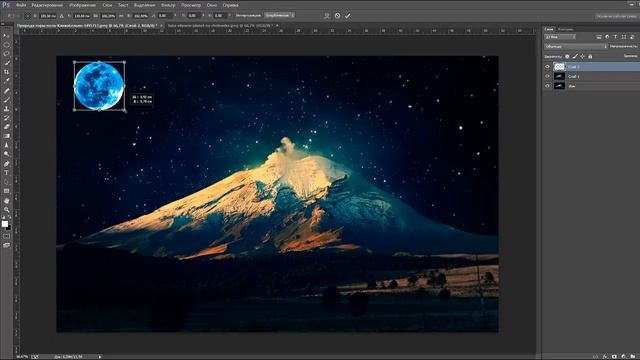This screenshot has width=640, height=360.
Task: Select the Path Selection tool
Action: tap(7, 182)
